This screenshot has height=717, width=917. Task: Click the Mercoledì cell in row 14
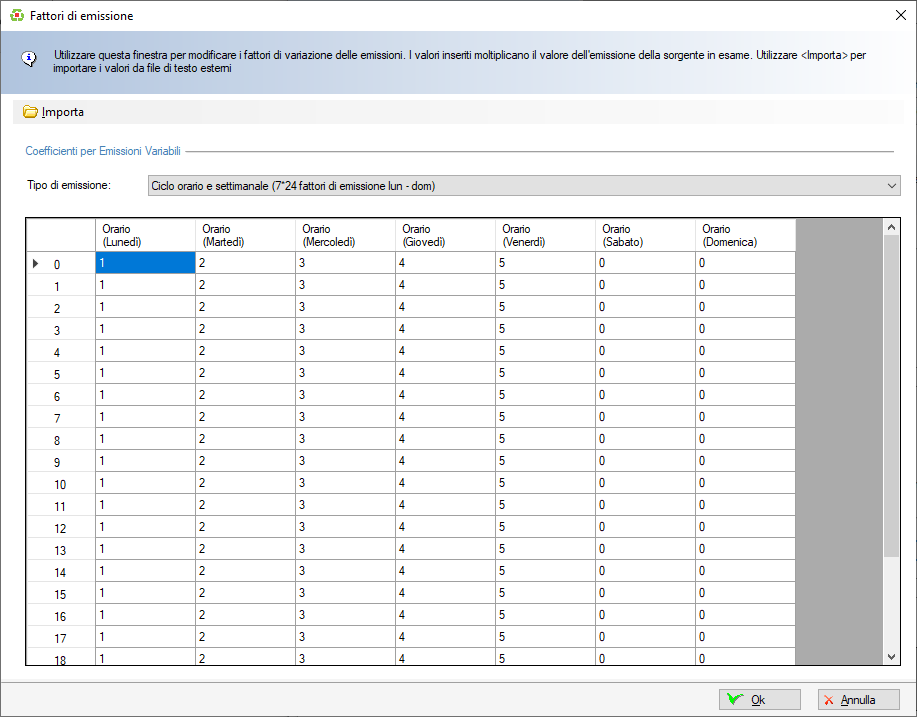click(x=344, y=571)
